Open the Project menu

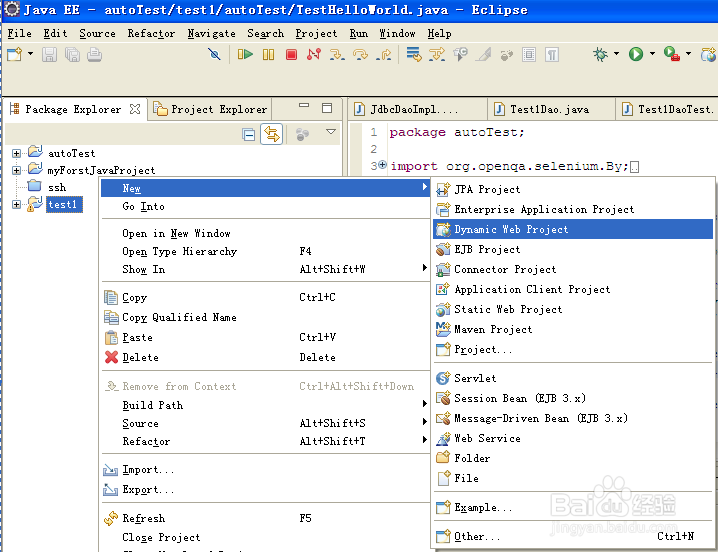click(316, 33)
